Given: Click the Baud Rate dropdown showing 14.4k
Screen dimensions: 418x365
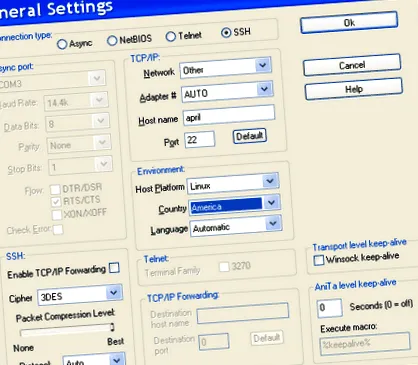Looking at the screenshot, I should (x=76, y=101).
